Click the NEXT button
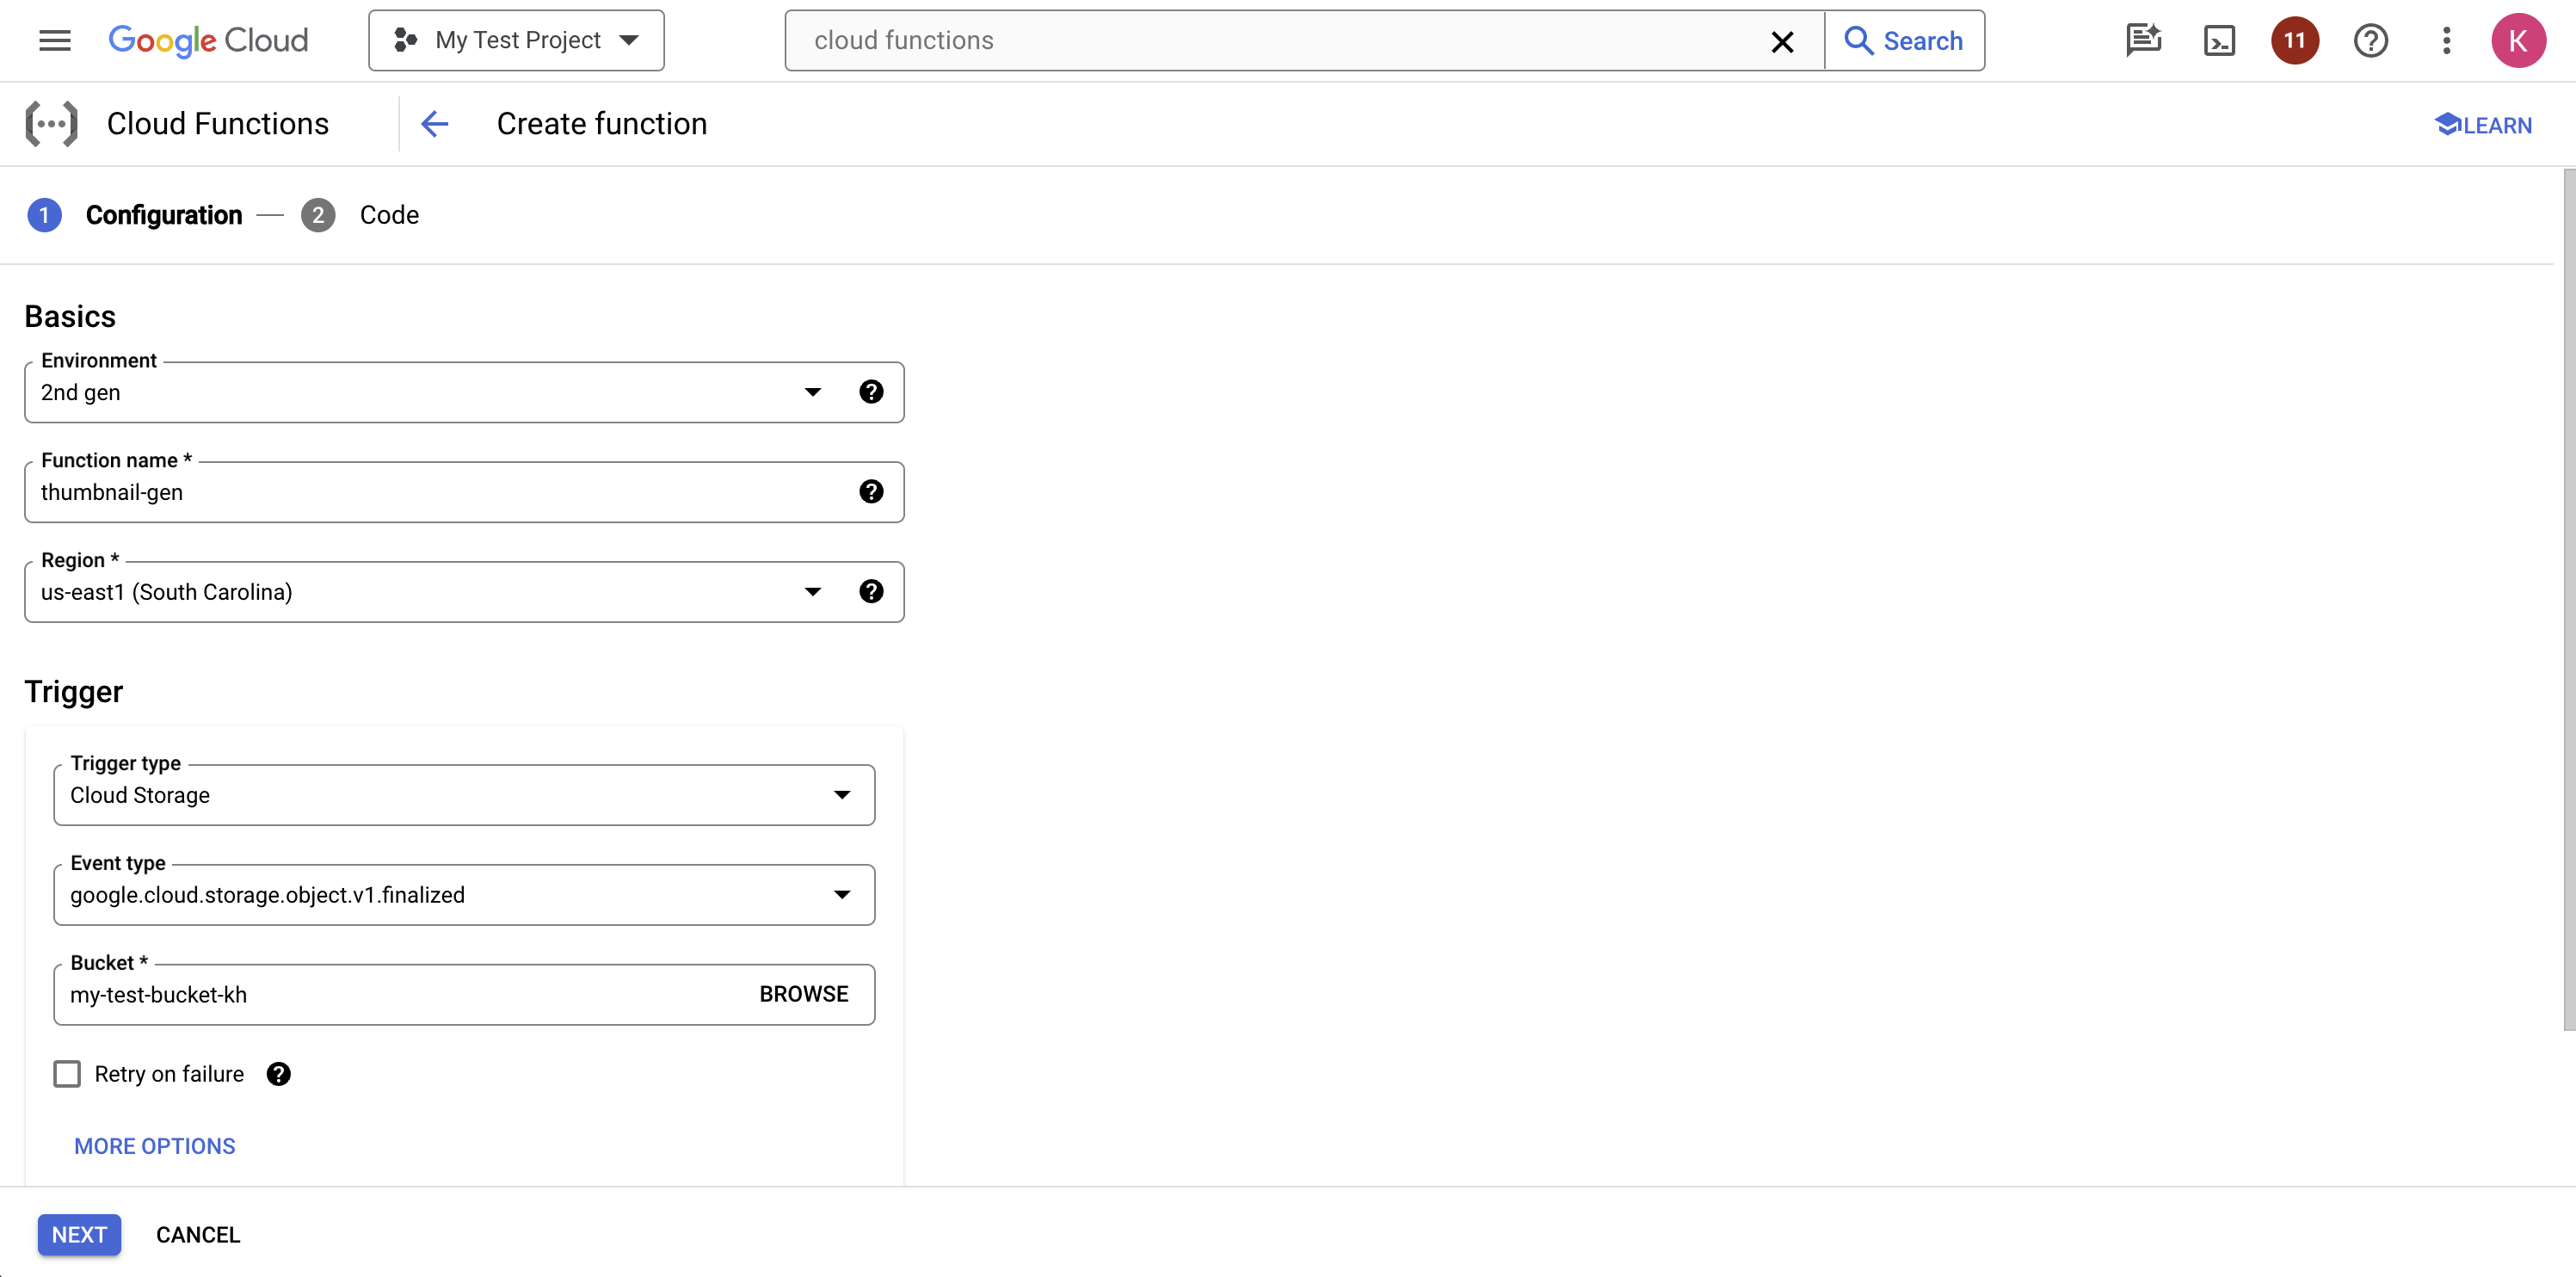This screenshot has width=2576, height=1277. [79, 1234]
